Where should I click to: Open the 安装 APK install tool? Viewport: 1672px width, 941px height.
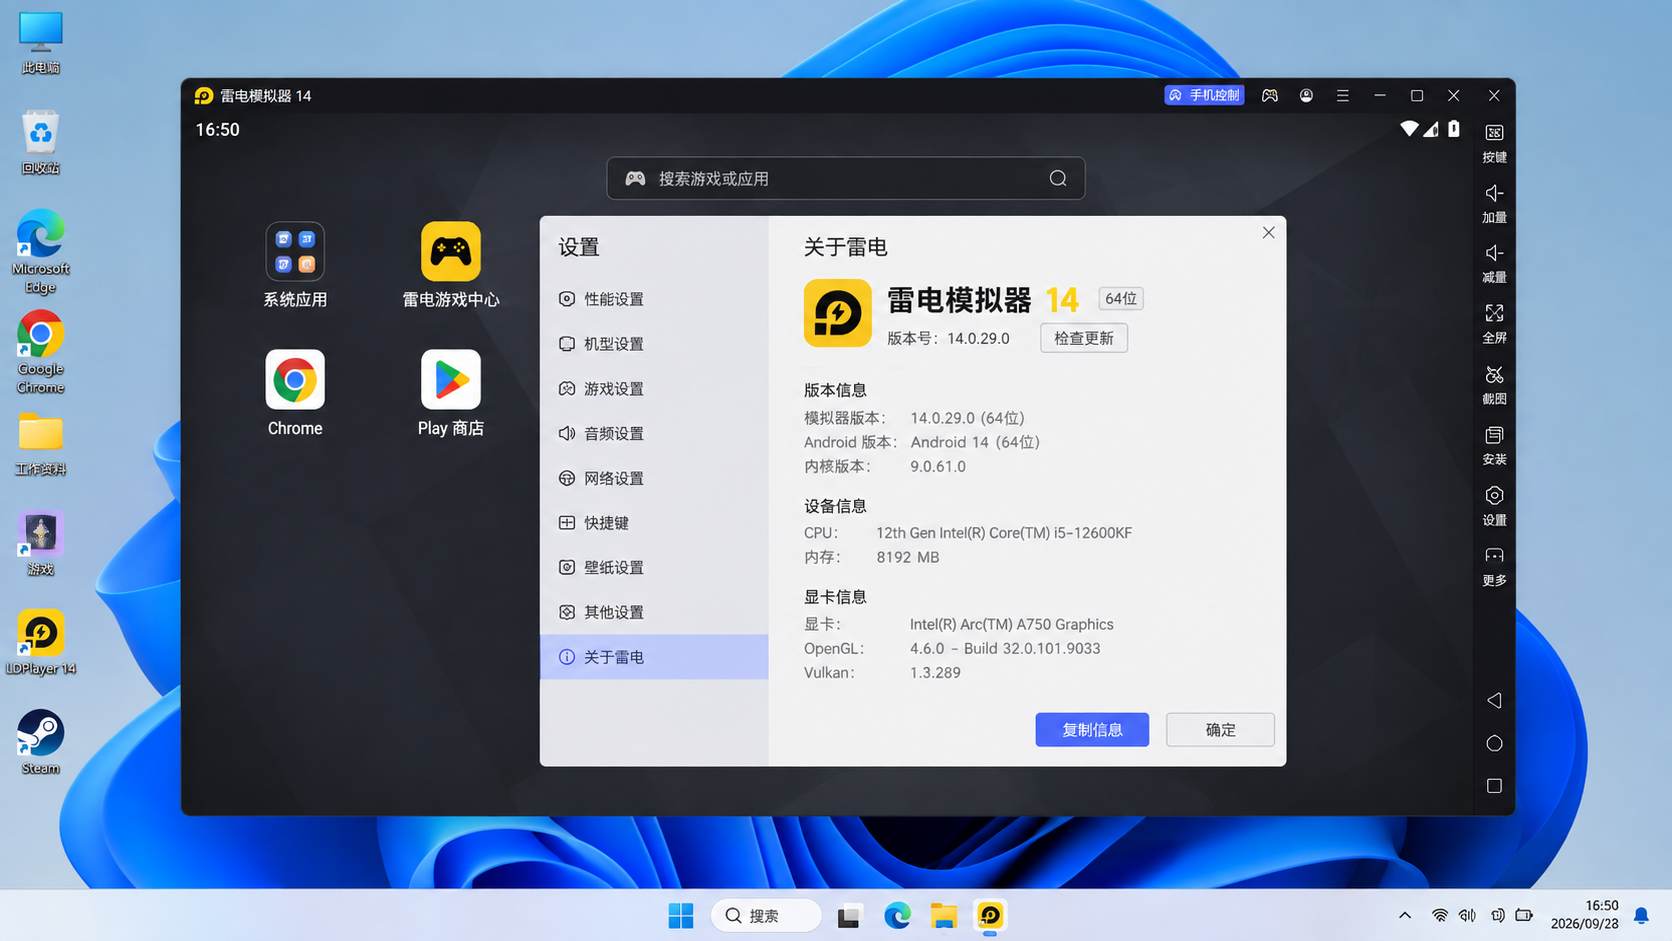point(1494,445)
